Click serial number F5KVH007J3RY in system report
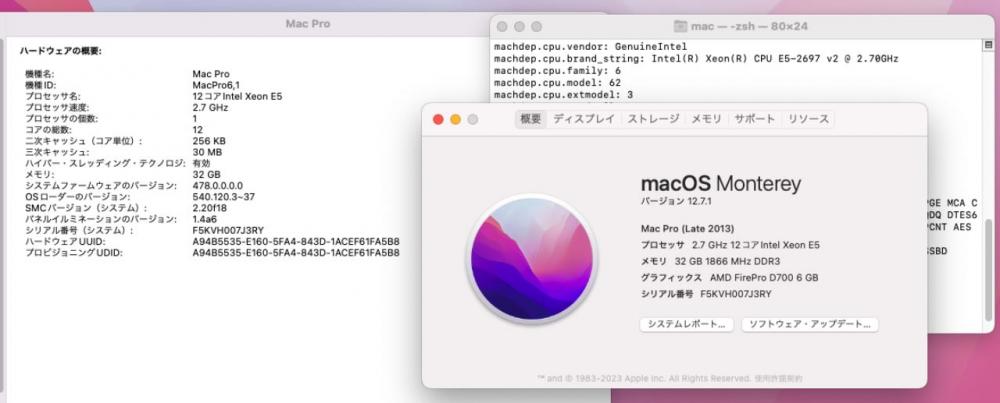 [x=228, y=230]
